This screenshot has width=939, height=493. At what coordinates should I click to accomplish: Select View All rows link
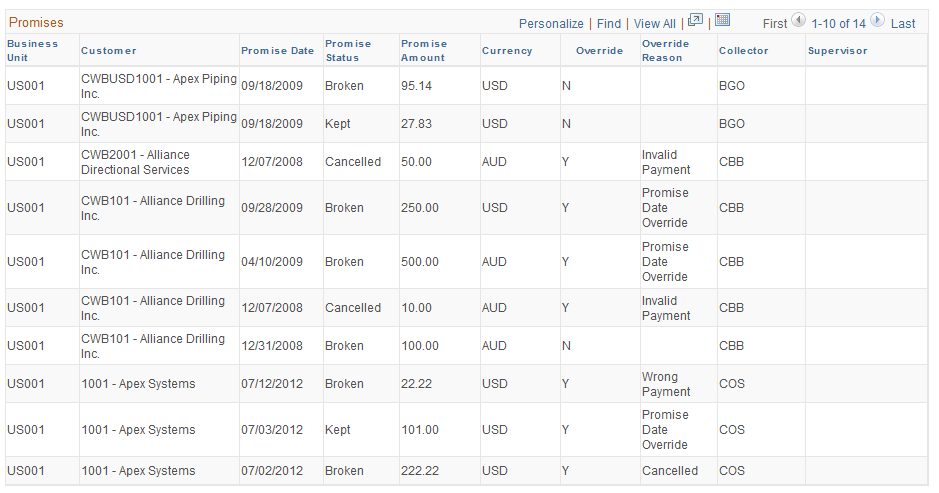coord(655,23)
